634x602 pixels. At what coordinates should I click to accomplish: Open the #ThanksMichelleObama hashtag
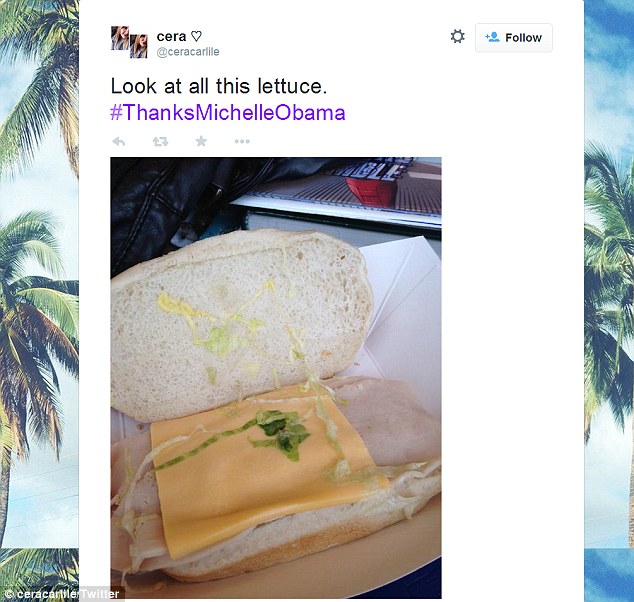228,112
